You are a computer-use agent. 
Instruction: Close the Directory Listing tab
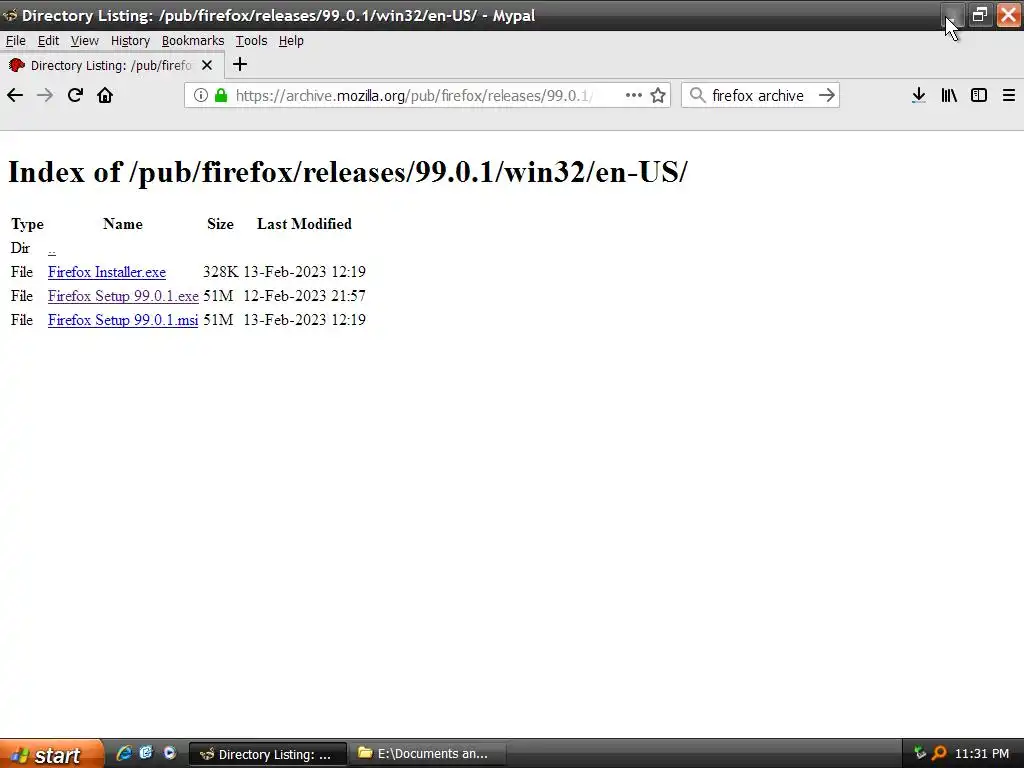click(207, 65)
